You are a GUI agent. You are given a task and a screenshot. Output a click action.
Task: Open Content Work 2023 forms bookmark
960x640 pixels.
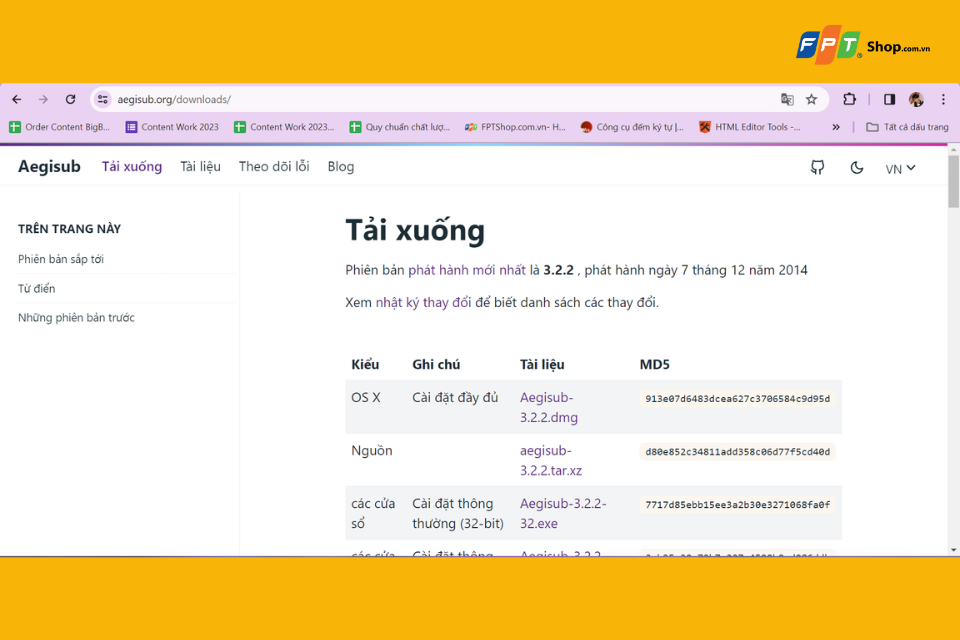pyautogui.click(x=172, y=127)
